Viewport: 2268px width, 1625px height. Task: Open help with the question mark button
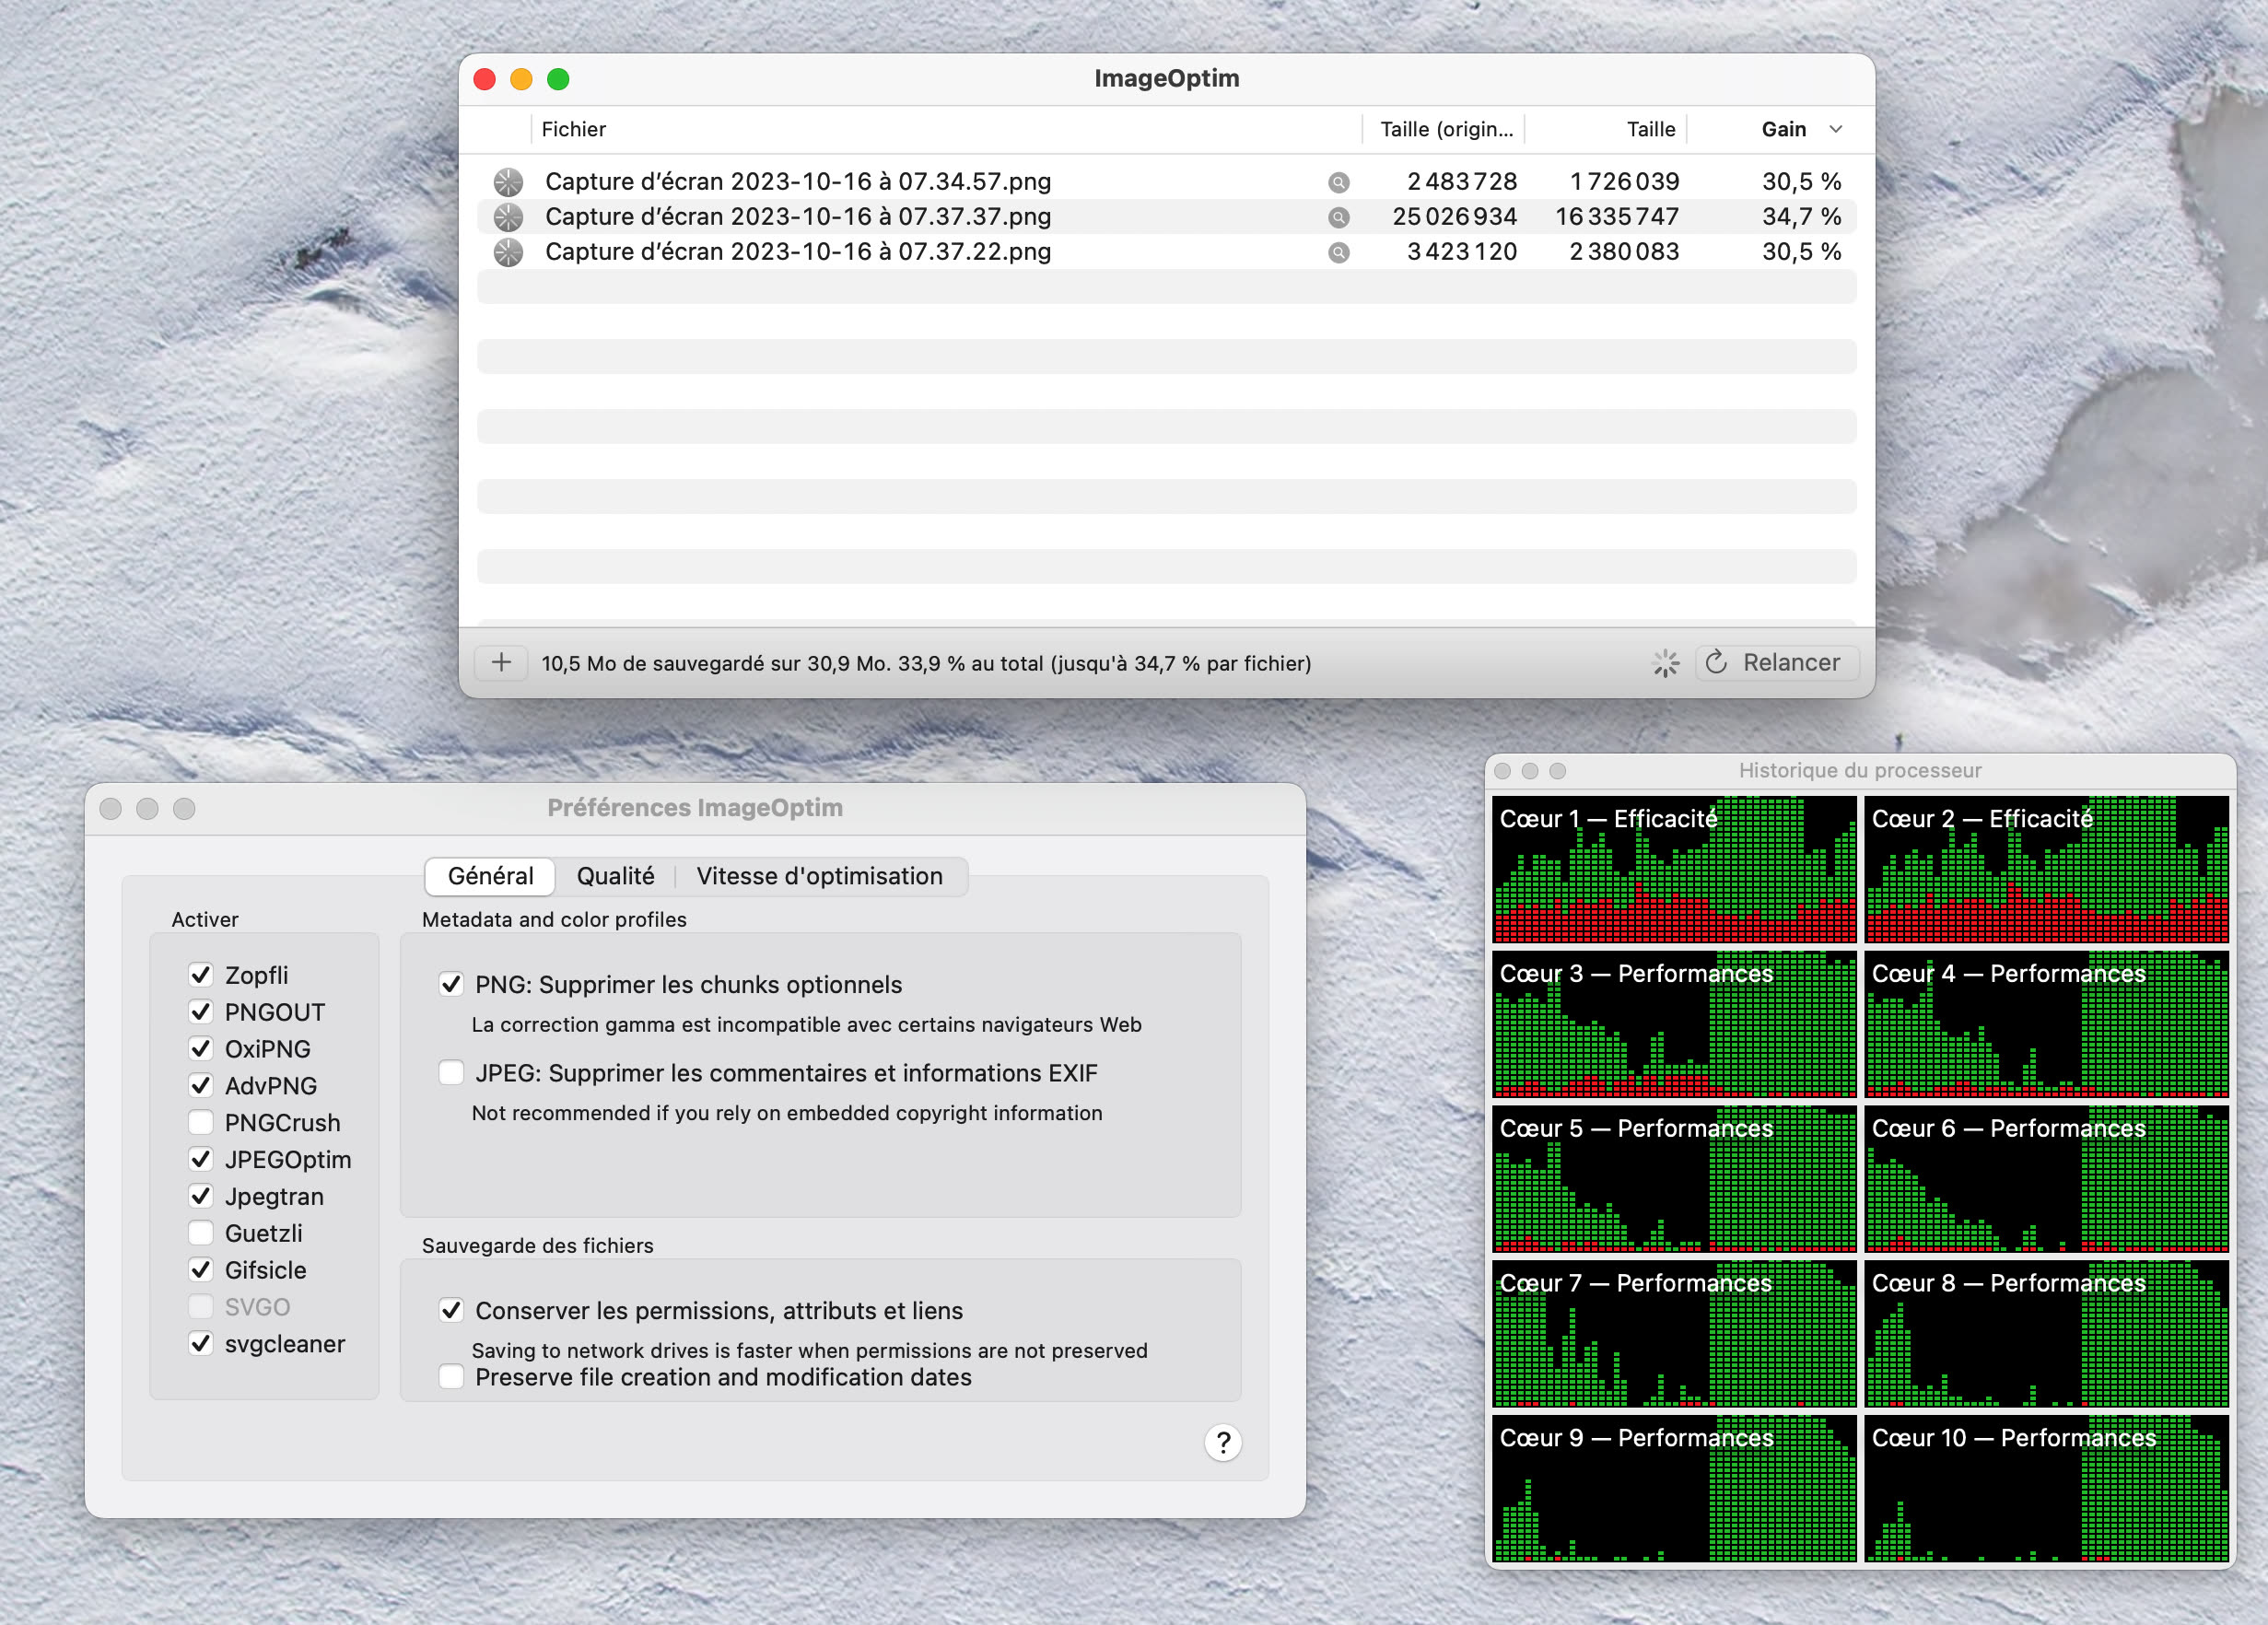1222,1442
